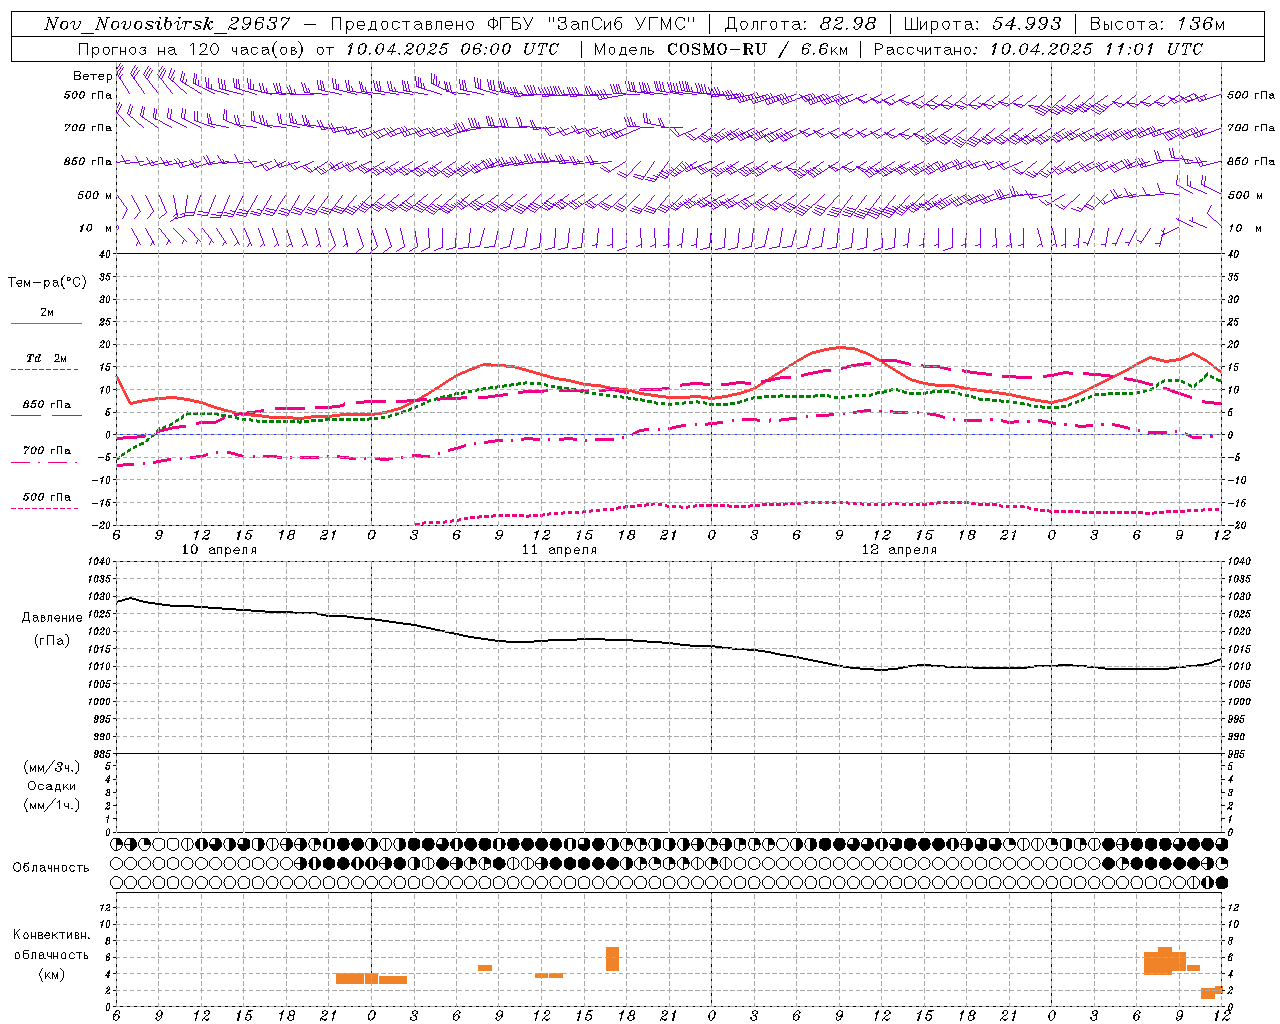1280x1024 pixels.
Task: Select the 'Прогноз на 120 часа(ов)' text
Action: coord(192,49)
